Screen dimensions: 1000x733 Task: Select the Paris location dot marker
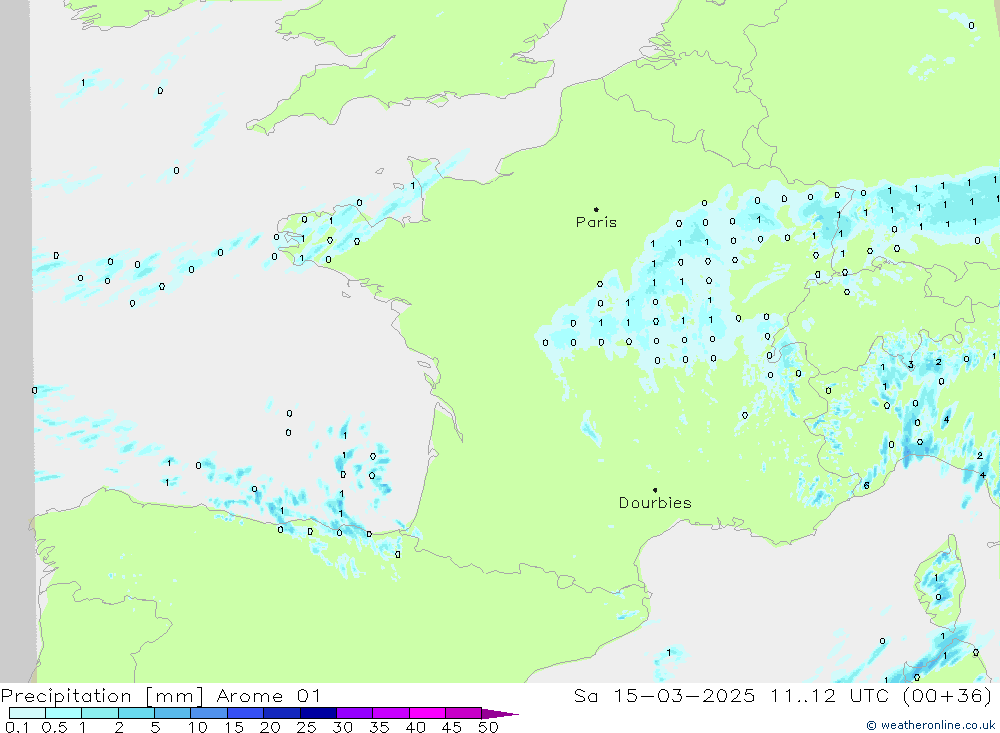click(x=596, y=209)
